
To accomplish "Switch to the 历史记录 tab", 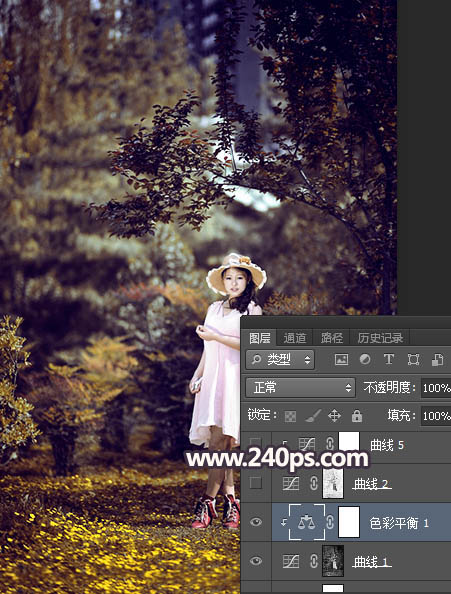I will [x=380, y=338].
